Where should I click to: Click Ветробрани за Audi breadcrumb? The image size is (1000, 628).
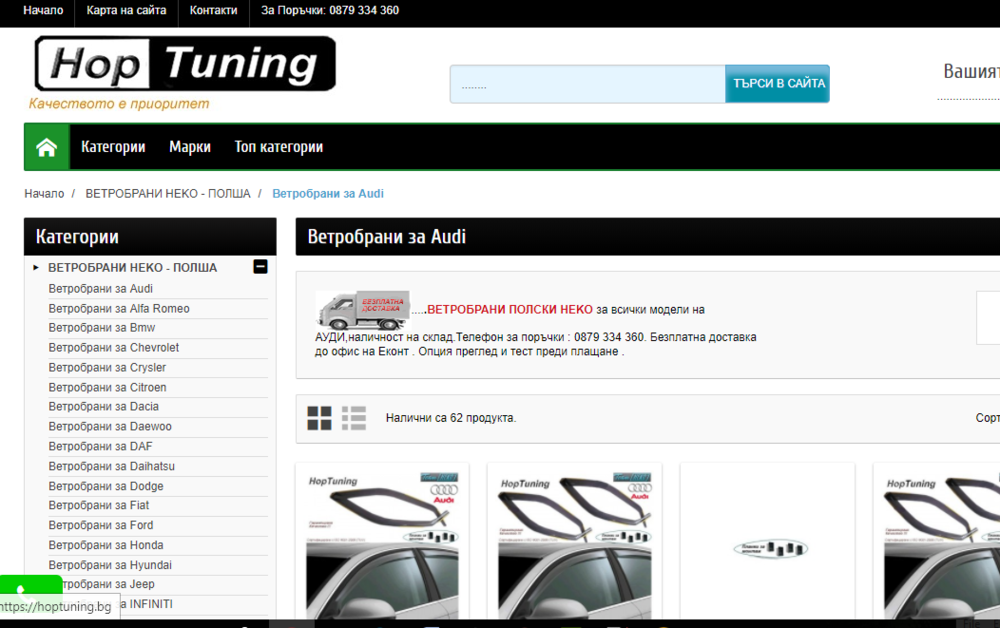coord(328,194)
